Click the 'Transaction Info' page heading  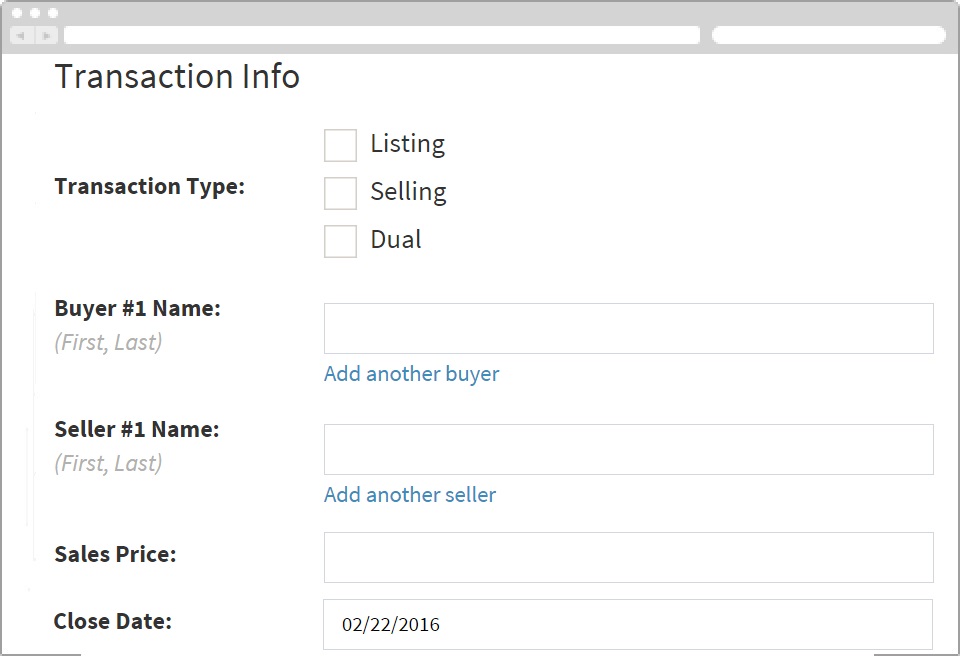click(x=177, y=76)
